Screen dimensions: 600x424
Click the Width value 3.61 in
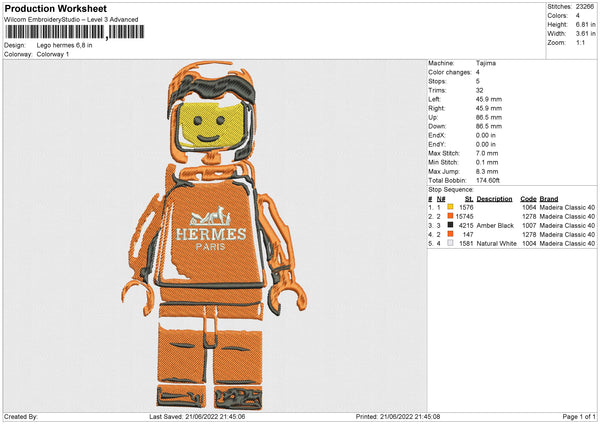click(585, 34)
